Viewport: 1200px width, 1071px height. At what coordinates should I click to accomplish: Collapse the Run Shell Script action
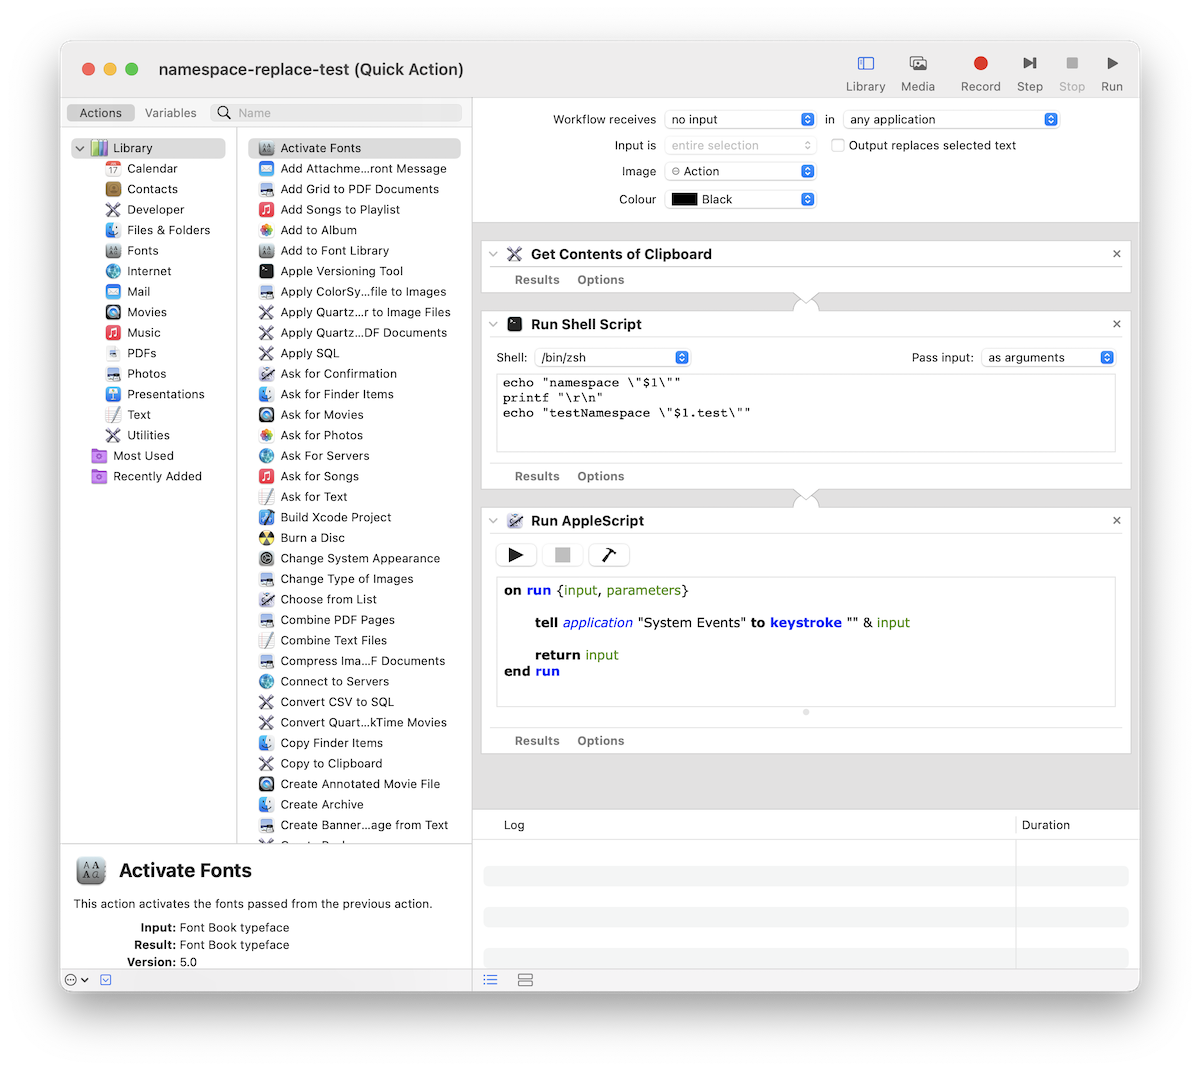[x=493, y=324]
